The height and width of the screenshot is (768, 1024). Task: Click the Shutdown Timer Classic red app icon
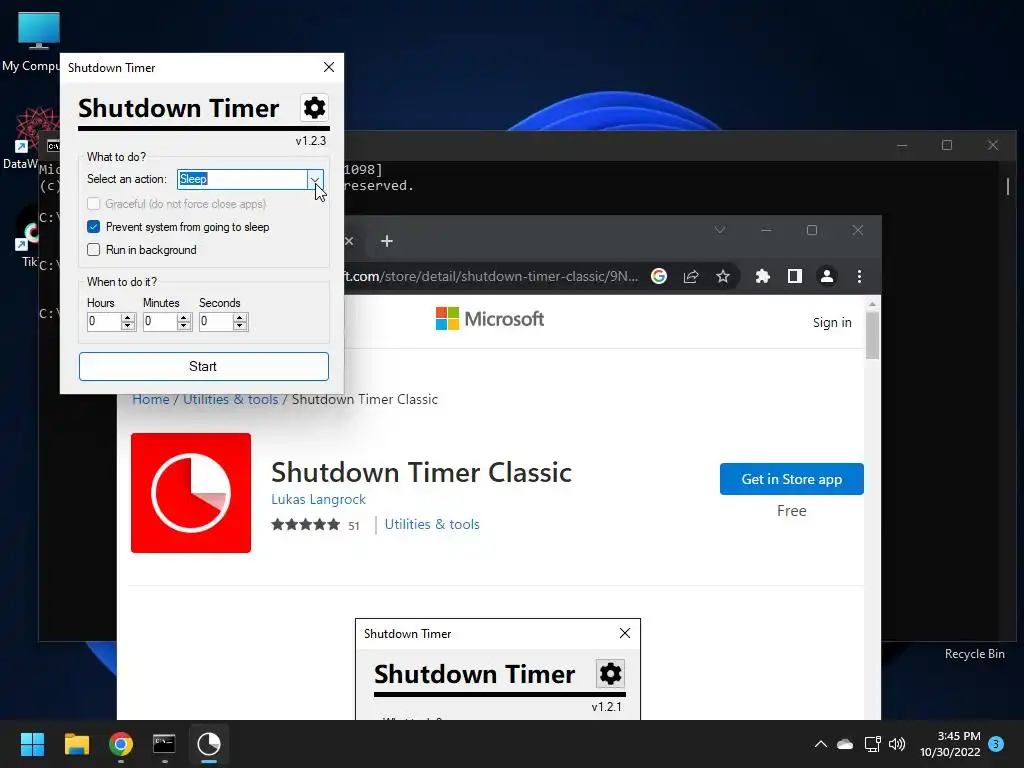[191, 492]
